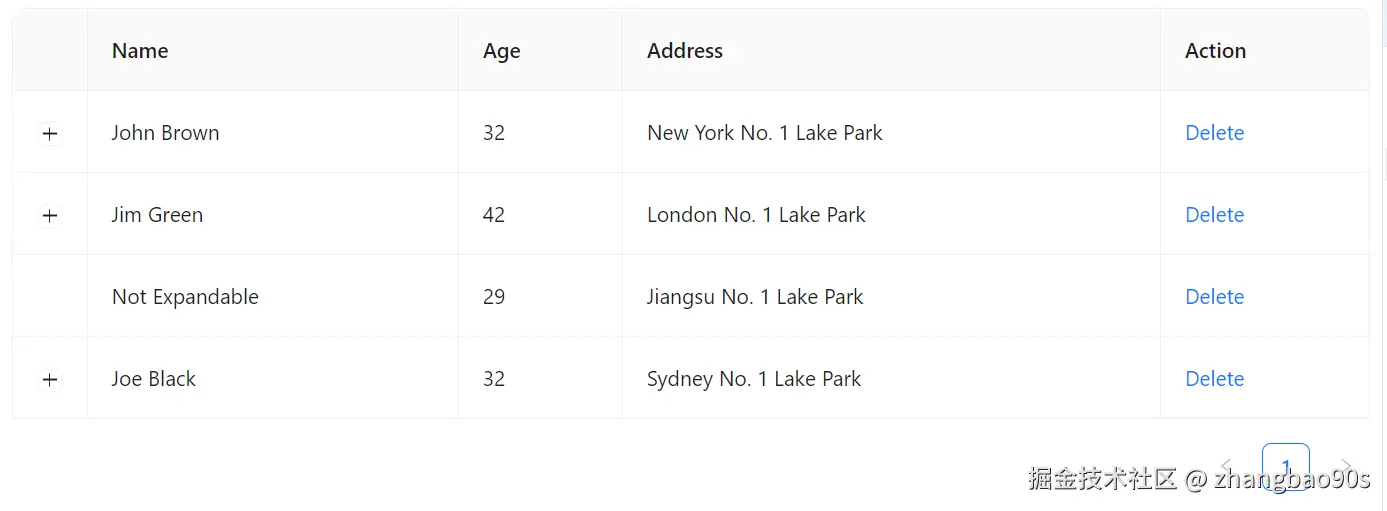The image size is (1387, 511).
Task: Expand the Joe Black row
Action: click(x=50, y=379)
